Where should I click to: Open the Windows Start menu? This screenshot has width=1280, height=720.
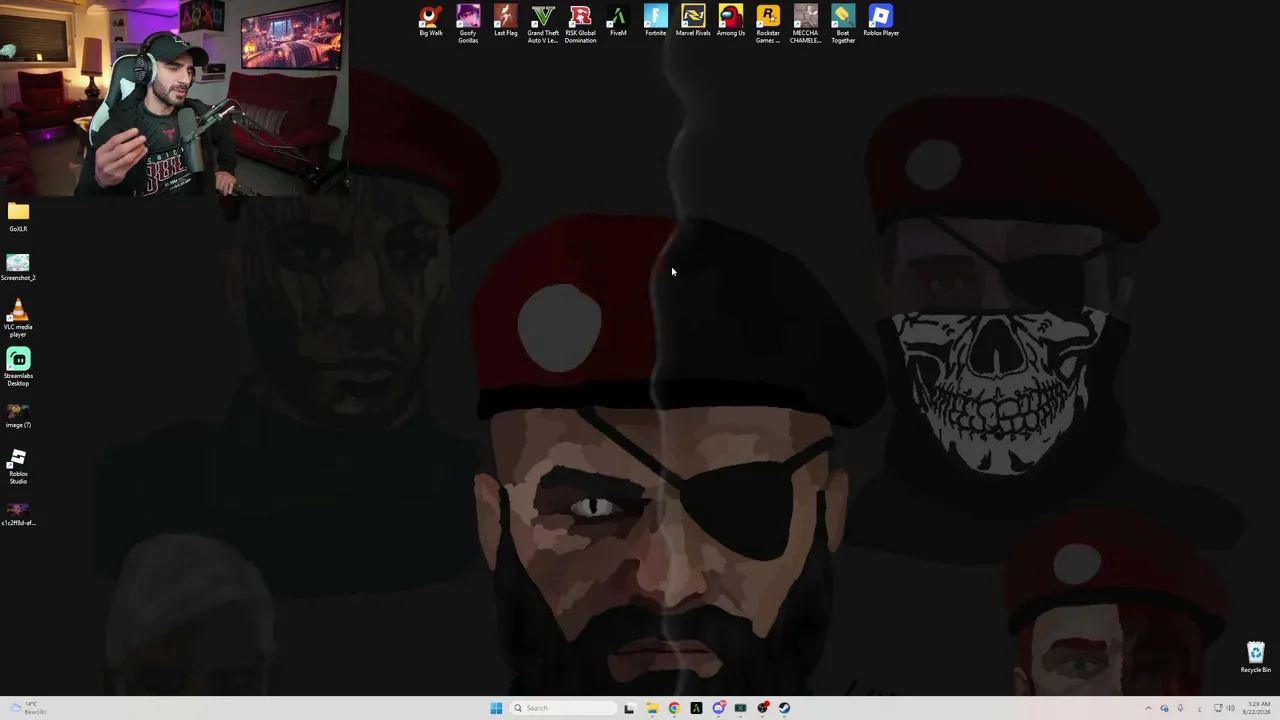(x=496, y=708)
